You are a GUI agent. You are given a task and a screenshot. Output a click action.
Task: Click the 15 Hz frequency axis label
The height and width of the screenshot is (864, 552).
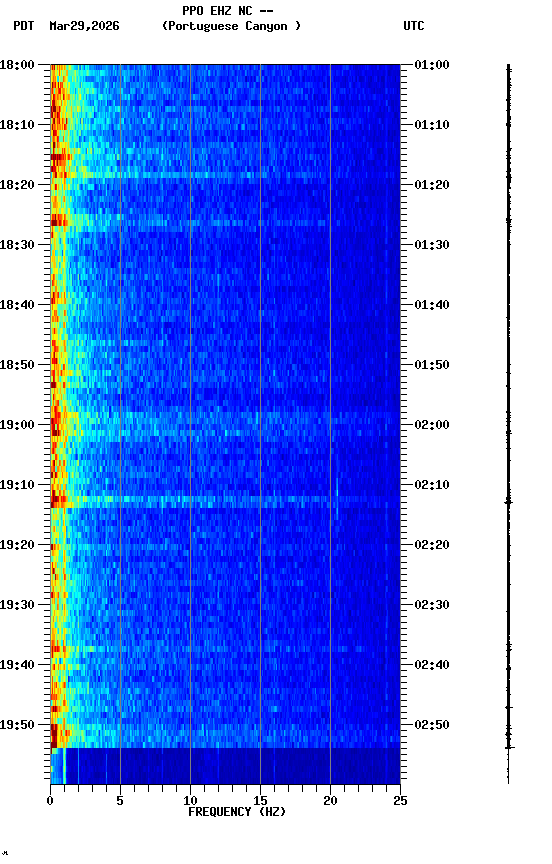click(260, 801)
